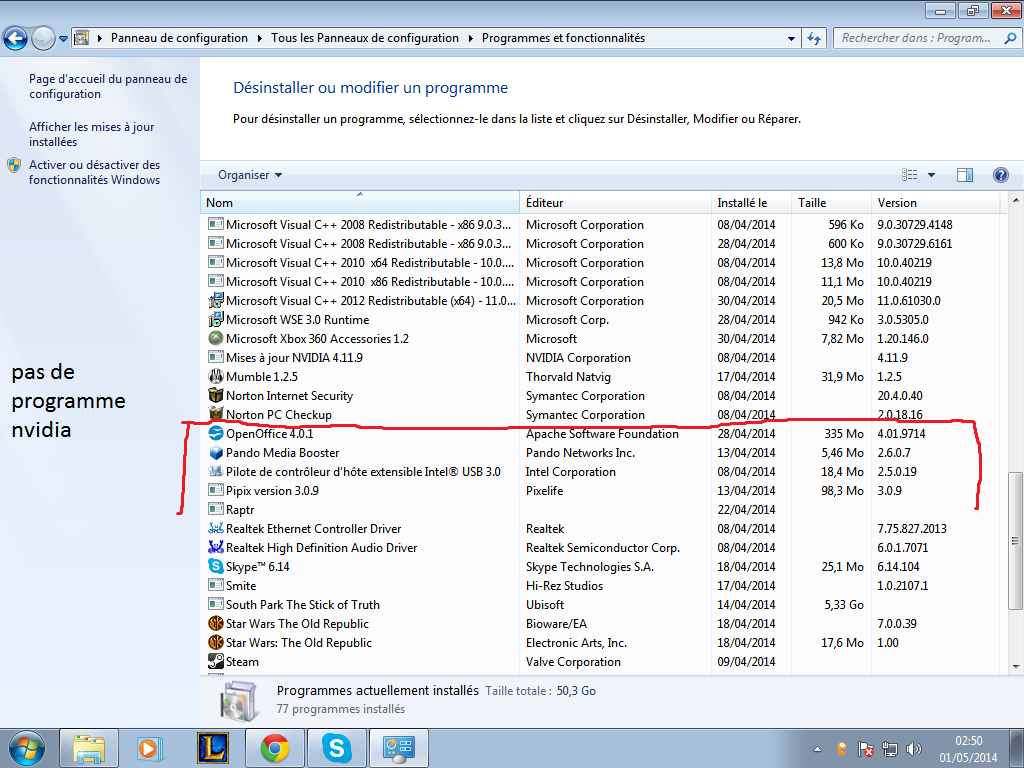The width and height of the screenshot is (1024, 768).
Task: Open the Windows Start menu
Action: (26, 748)
